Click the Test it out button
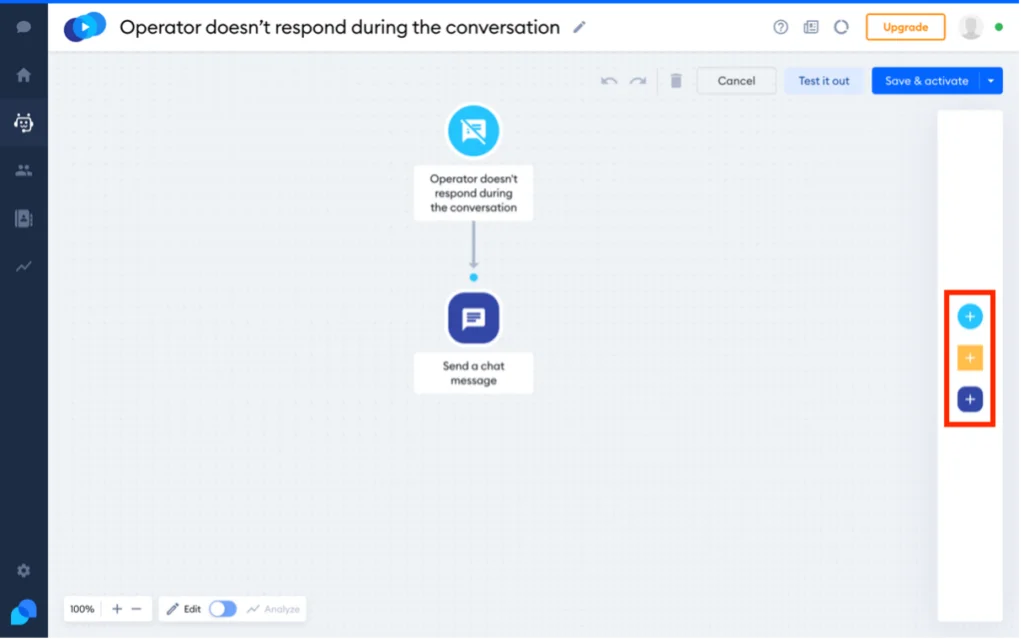The image size is (1024, 643). (825, 81)
